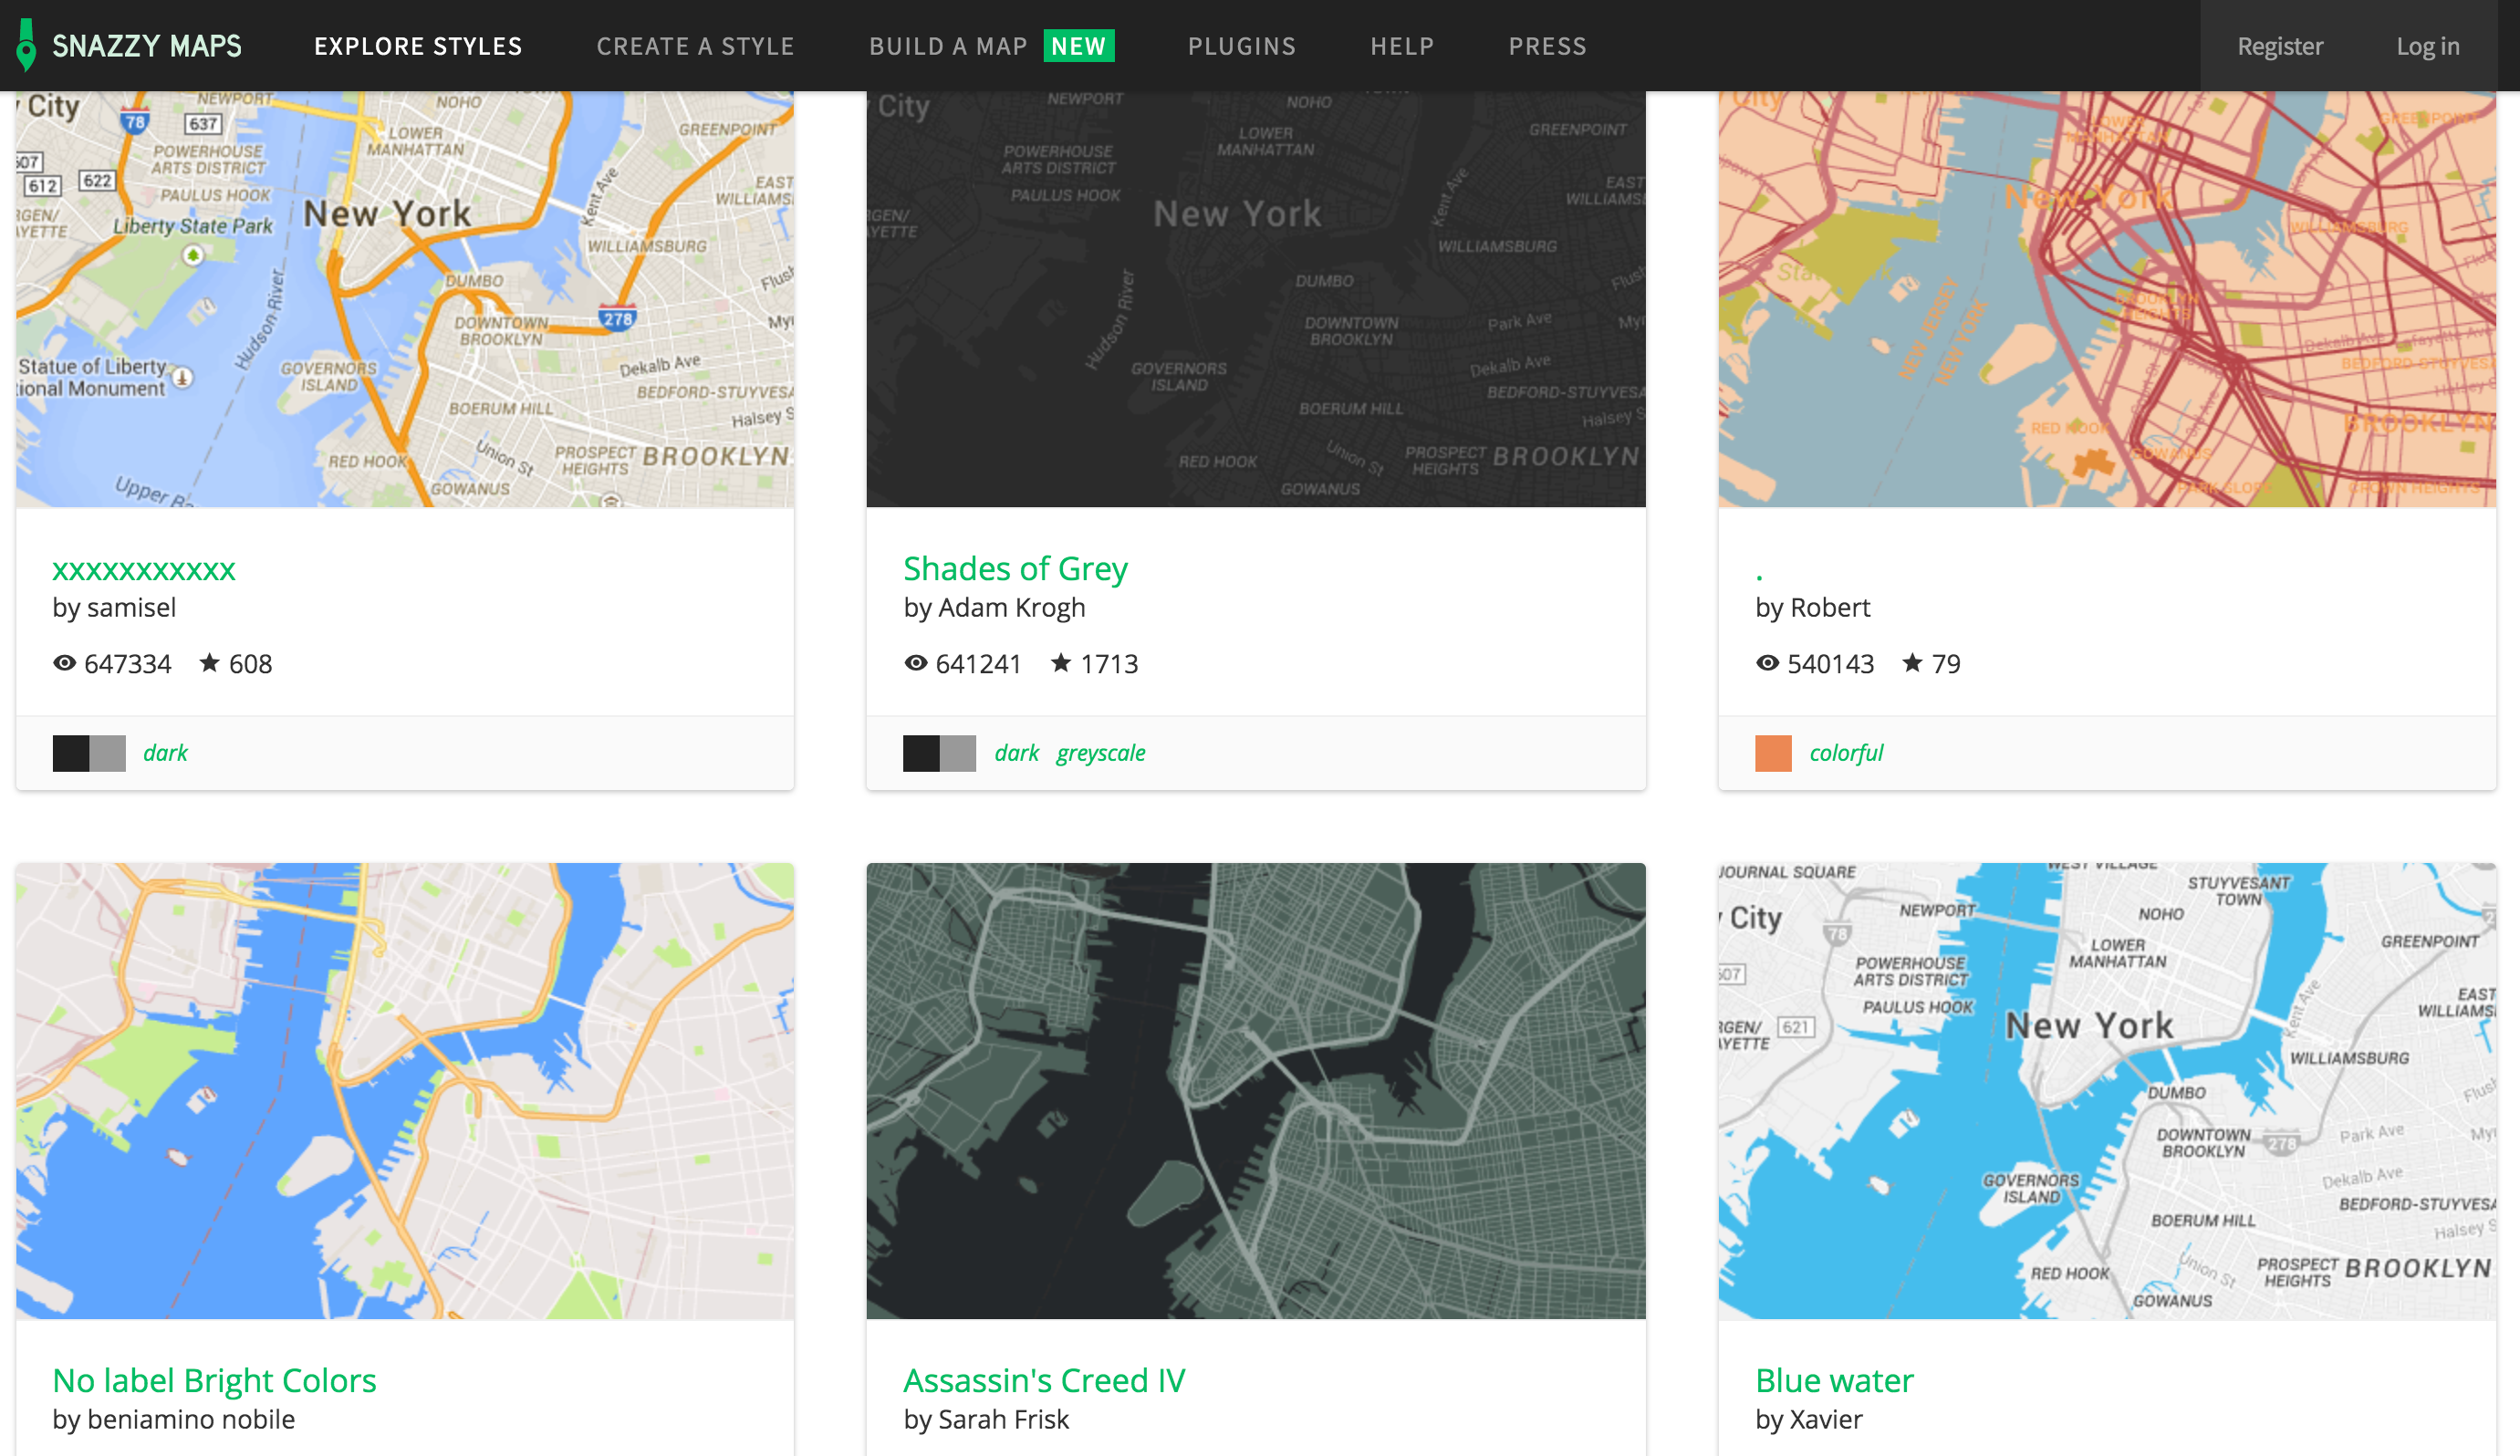Open the xxxxxxxxxxx style by samisel
Viewport: 2520px width, 1456px height.
pos(144,570)
